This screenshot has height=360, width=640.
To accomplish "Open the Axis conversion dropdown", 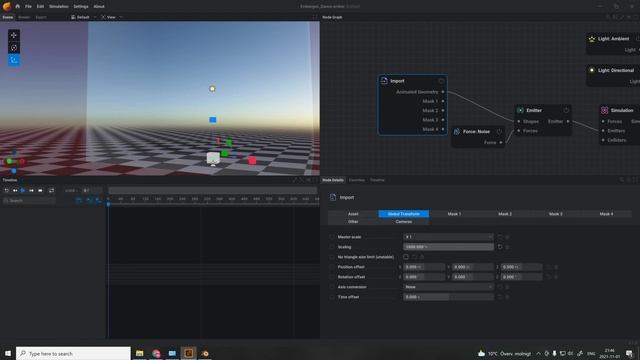I will click(448, 287).
